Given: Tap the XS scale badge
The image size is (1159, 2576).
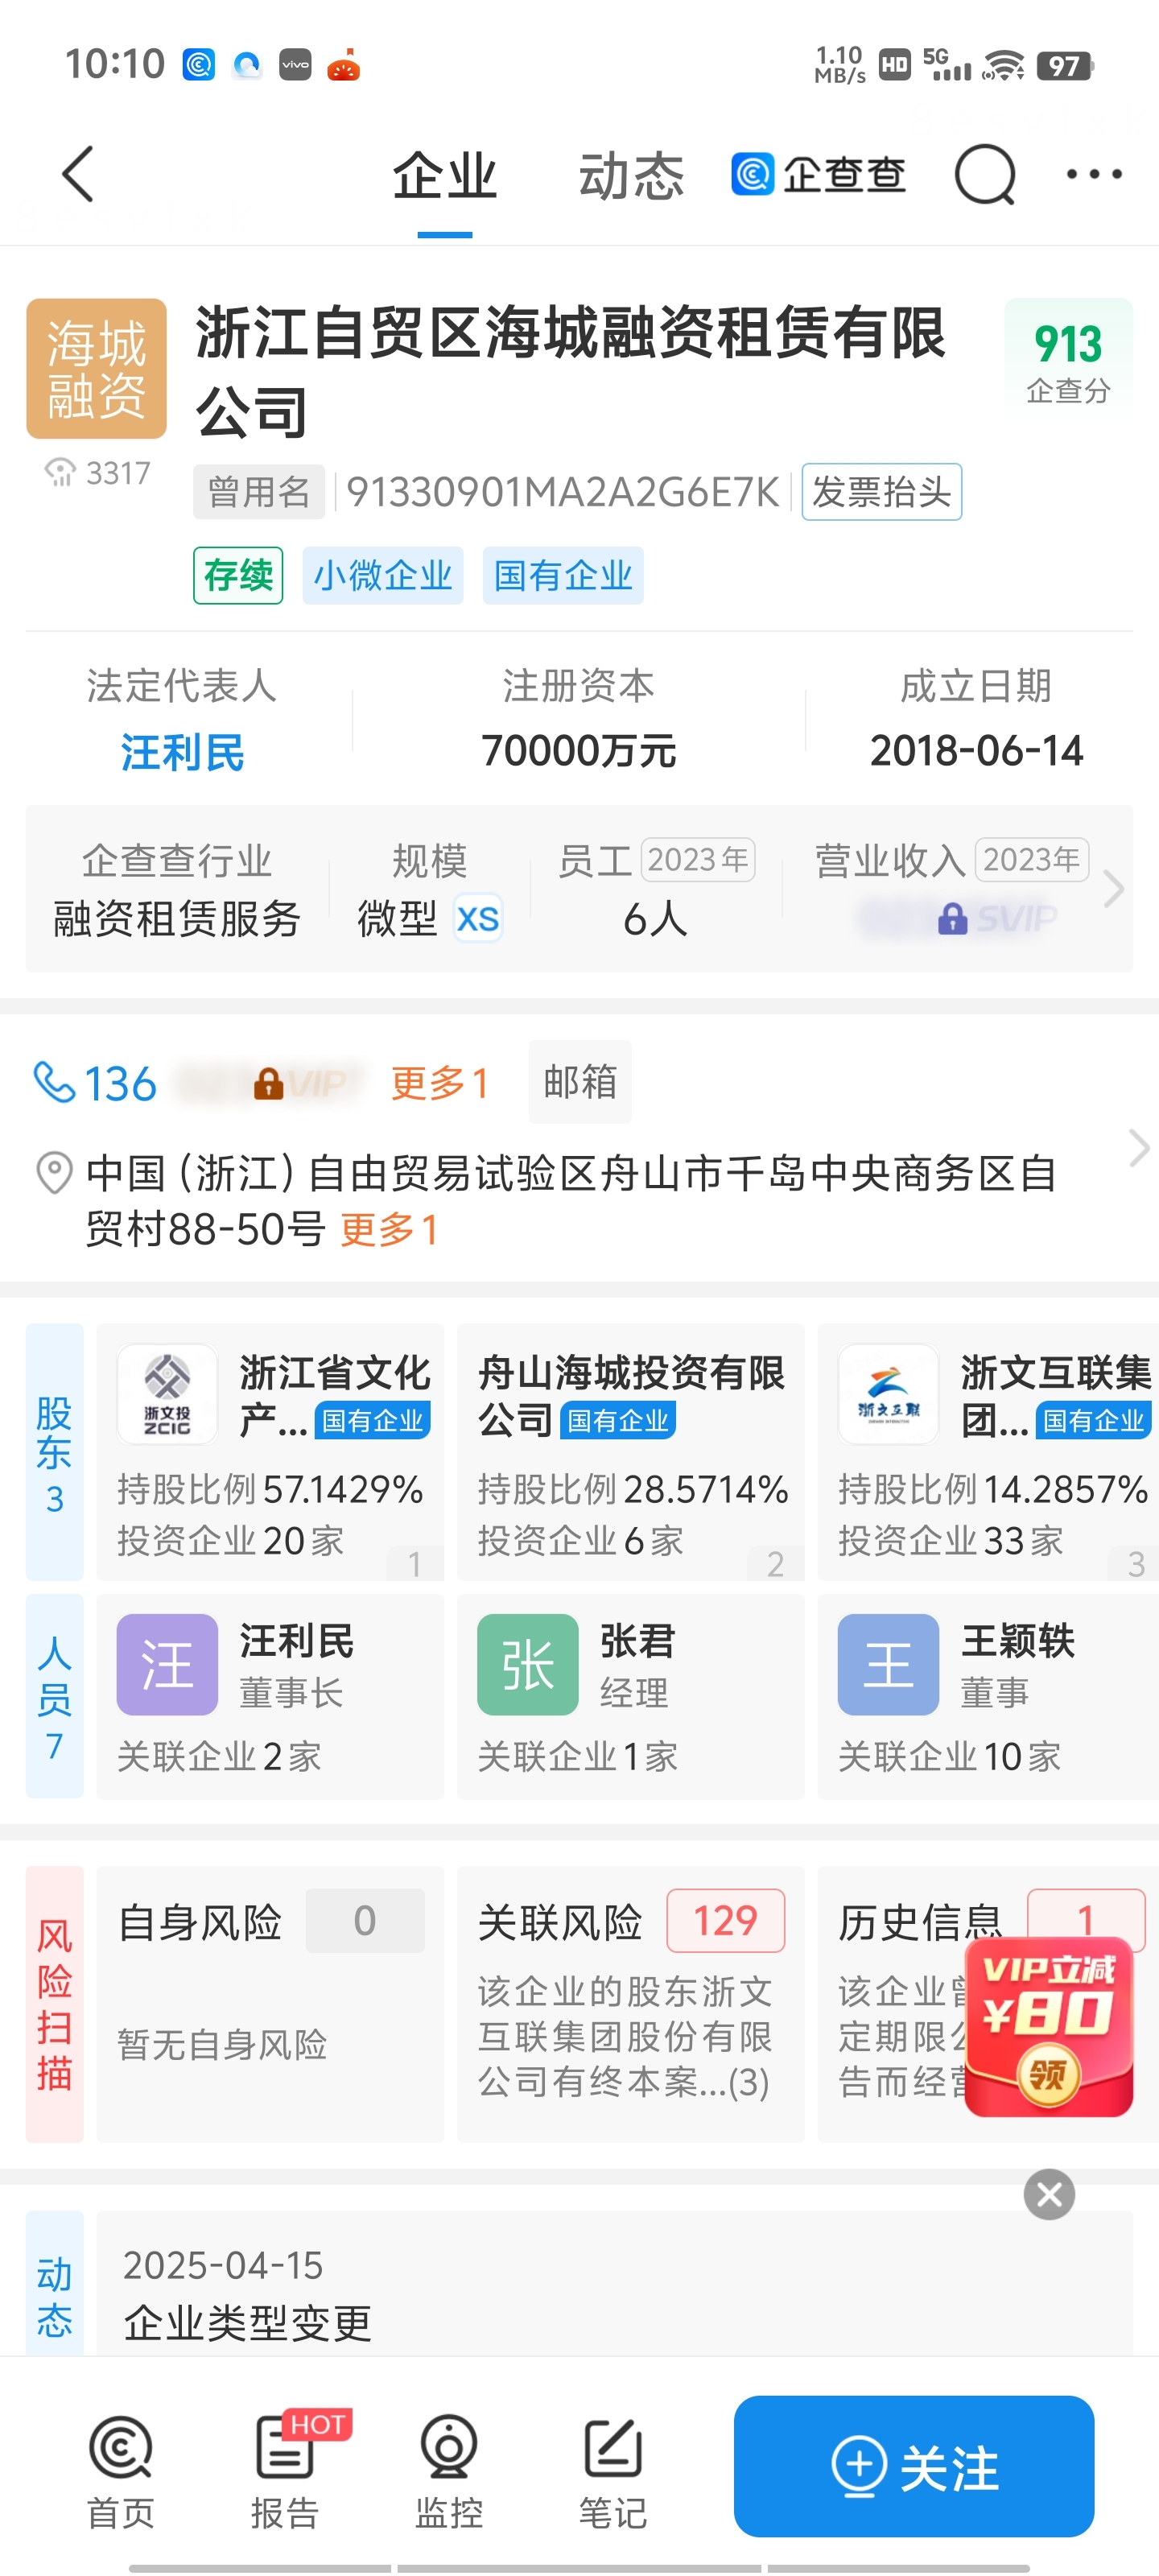Looking at the screenshot, I should (478, 918).
